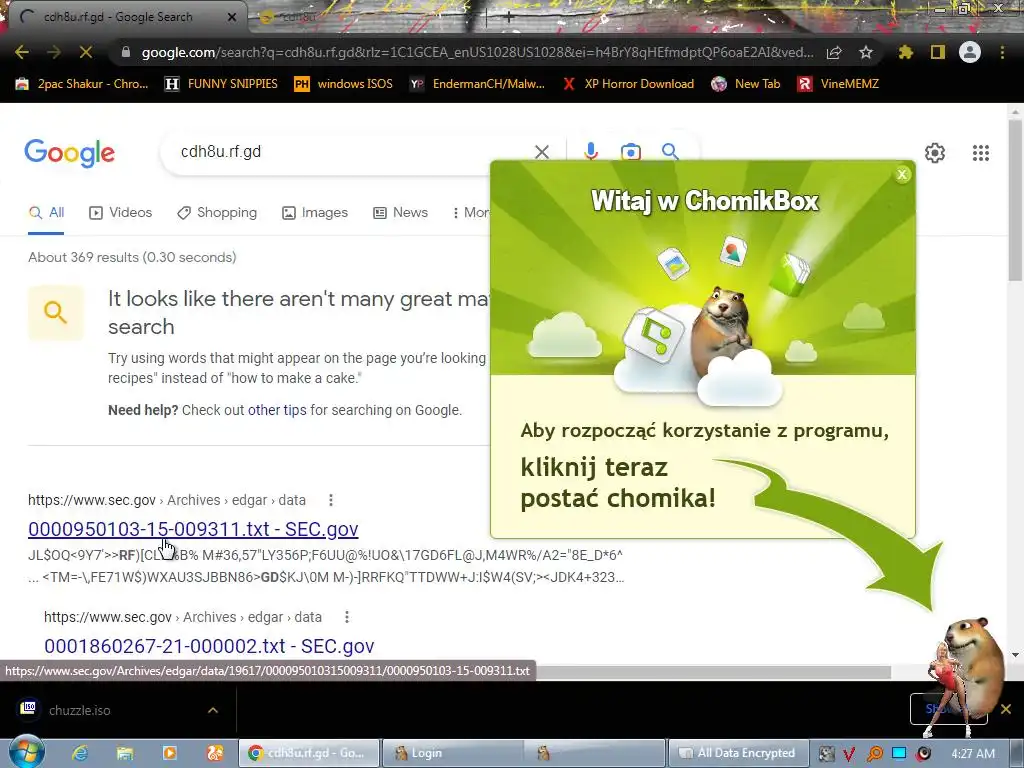Click into the Google search input field

(x=353, y=152)
